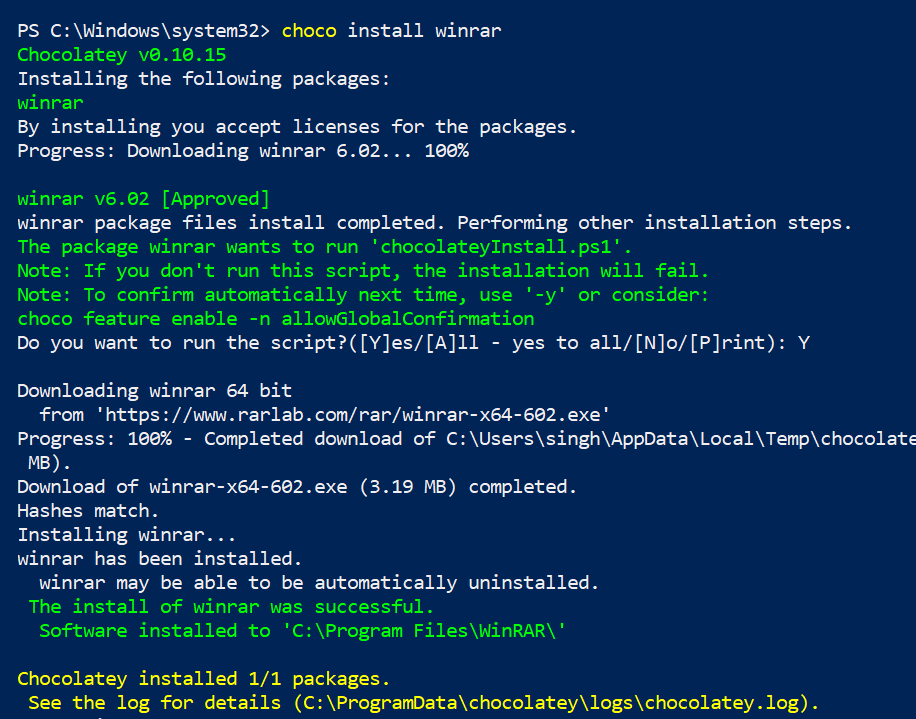Click the '[Y]es' option in prompt
The height and width of the screenshot is (719, 916).
coord(386,343)
